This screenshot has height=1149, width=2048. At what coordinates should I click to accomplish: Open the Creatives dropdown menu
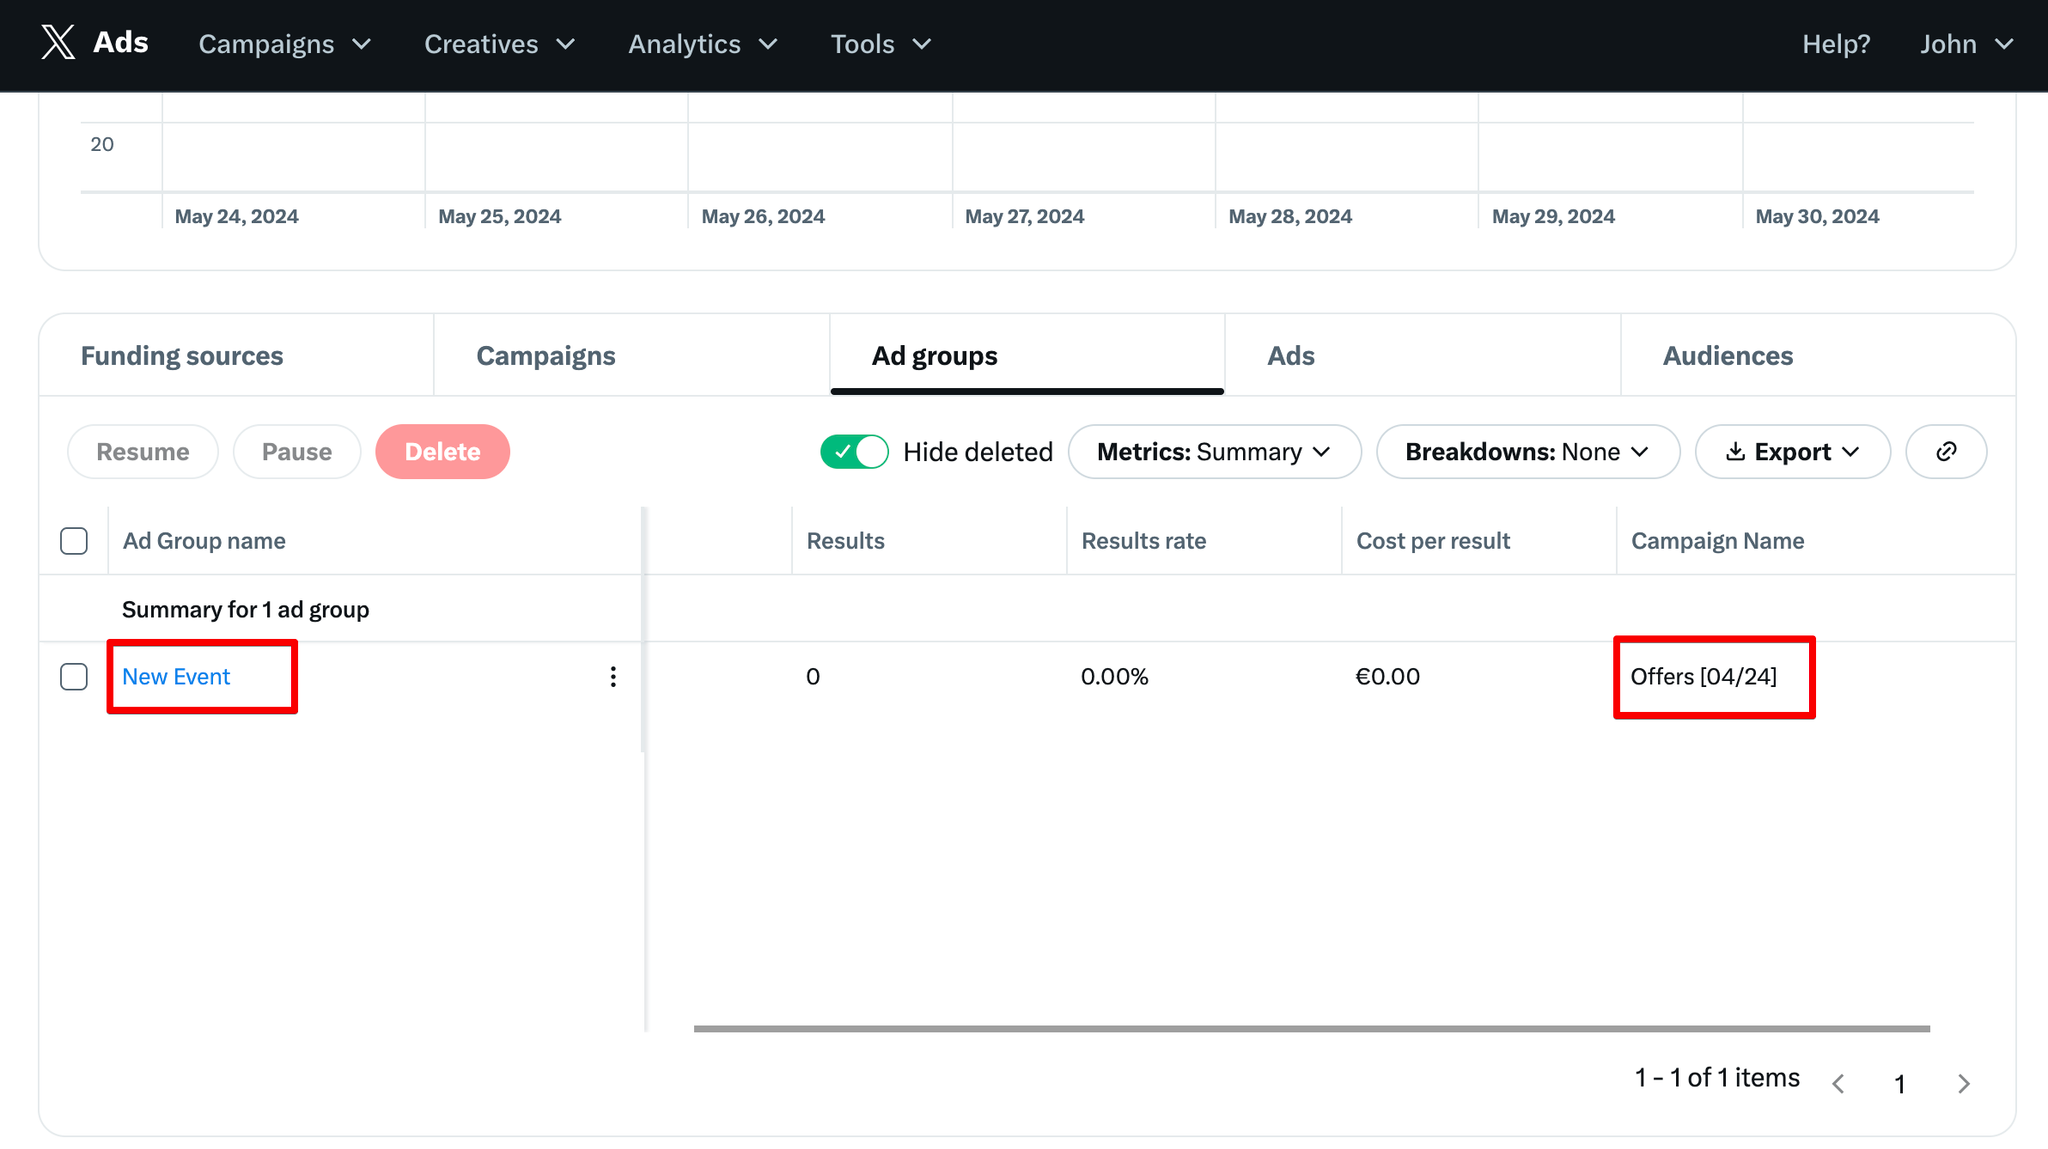pos(500,44)
